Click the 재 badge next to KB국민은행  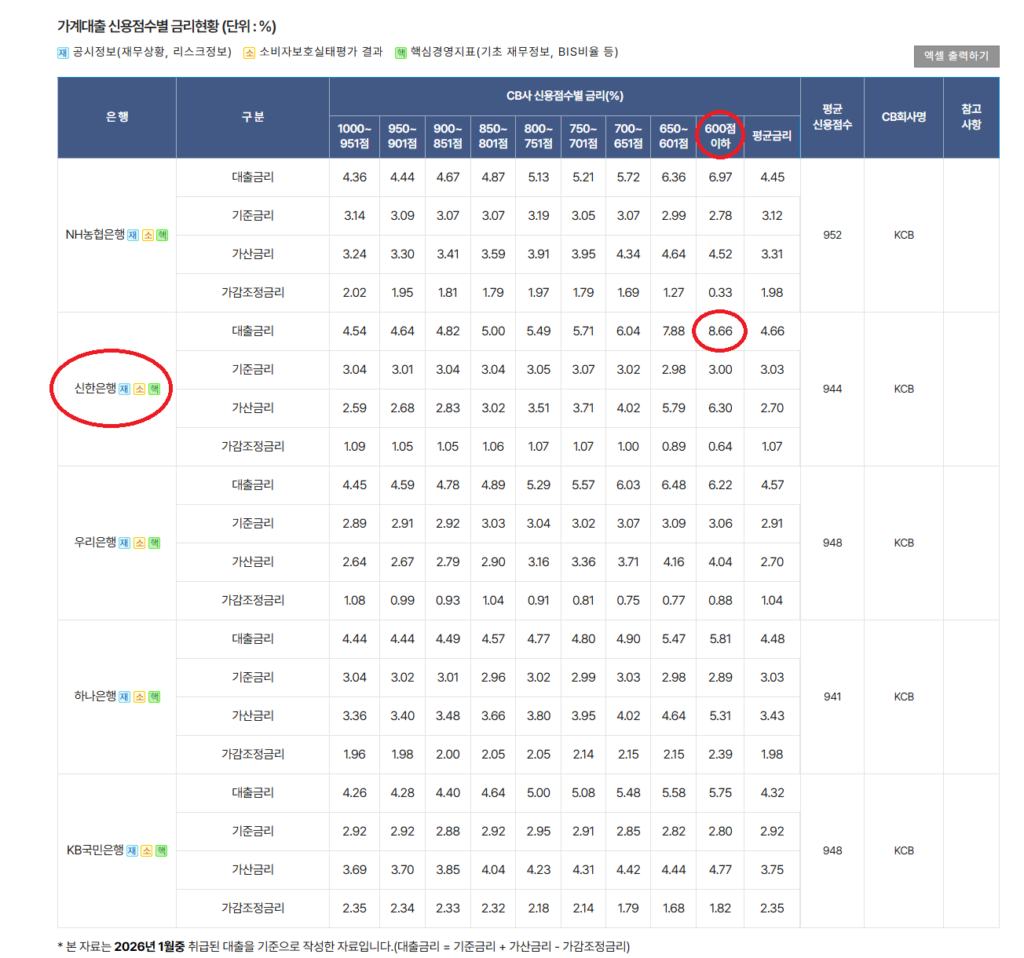(131, 851)
